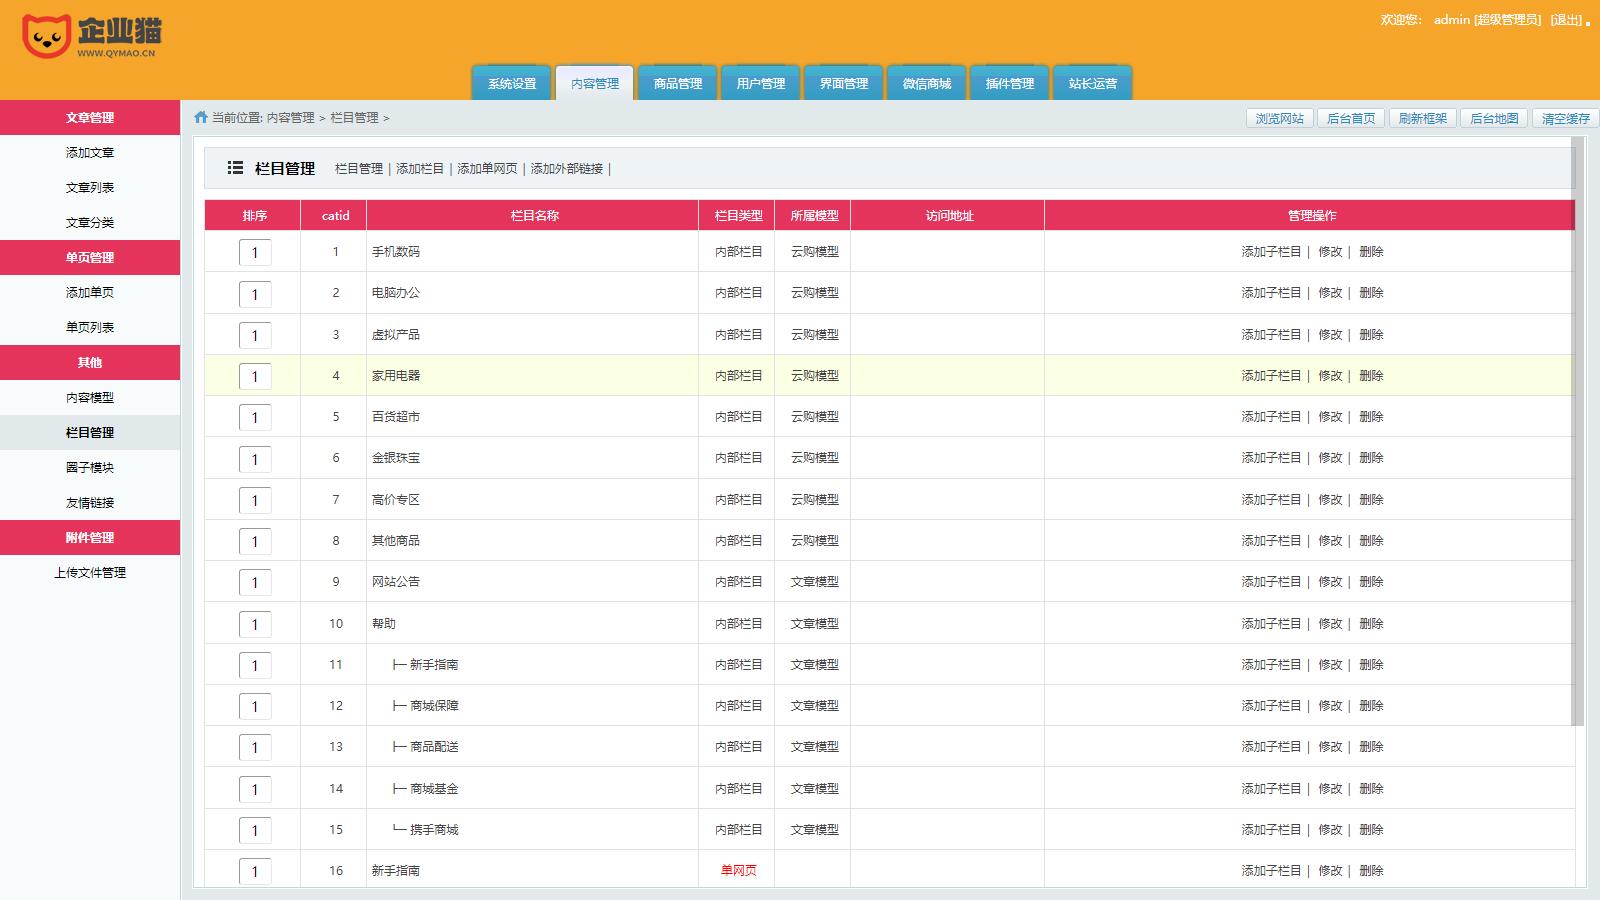Select the 插件管理 tab

(x=1010, y=84)
